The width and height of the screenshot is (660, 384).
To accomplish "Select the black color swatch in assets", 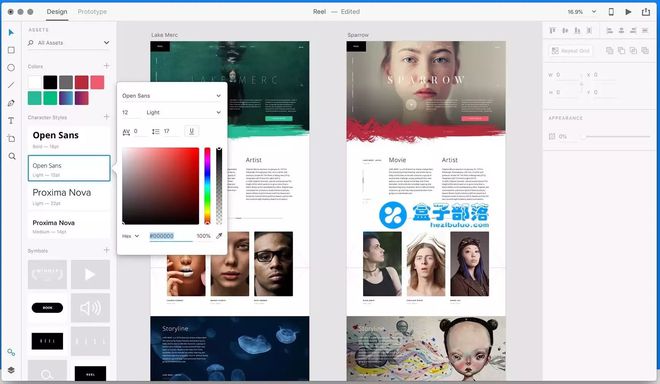I will tap(50, 82).
